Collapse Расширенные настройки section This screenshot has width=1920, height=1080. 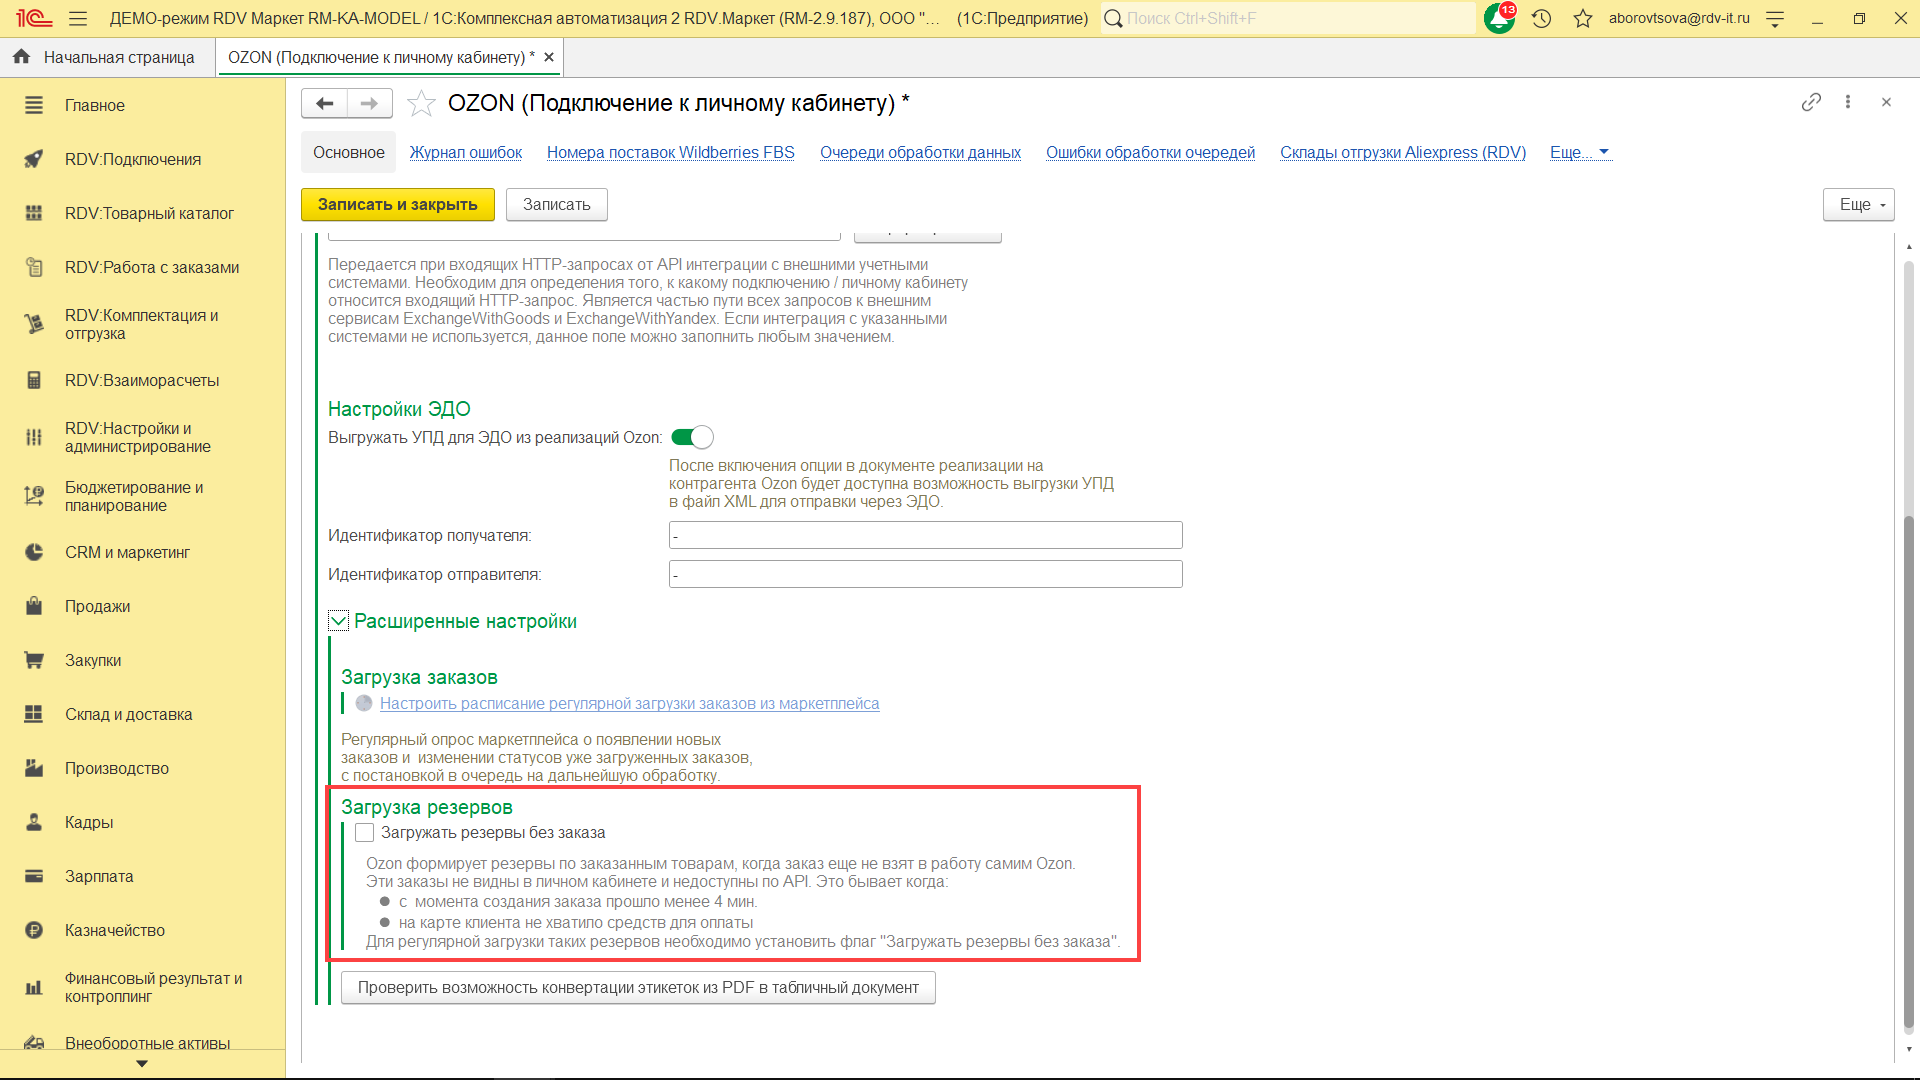(339, 621)
